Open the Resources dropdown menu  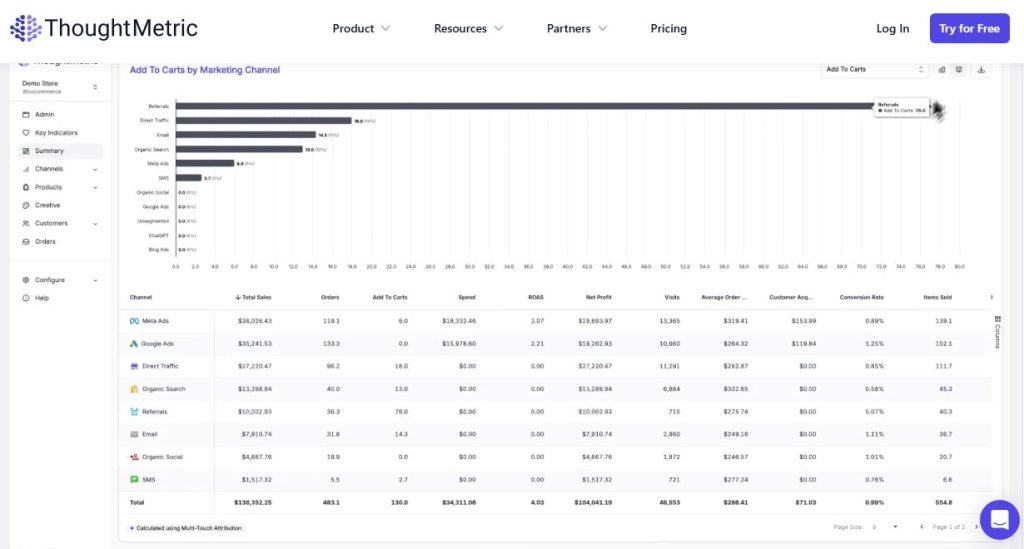pyautogui.click(x=468, y=29)
